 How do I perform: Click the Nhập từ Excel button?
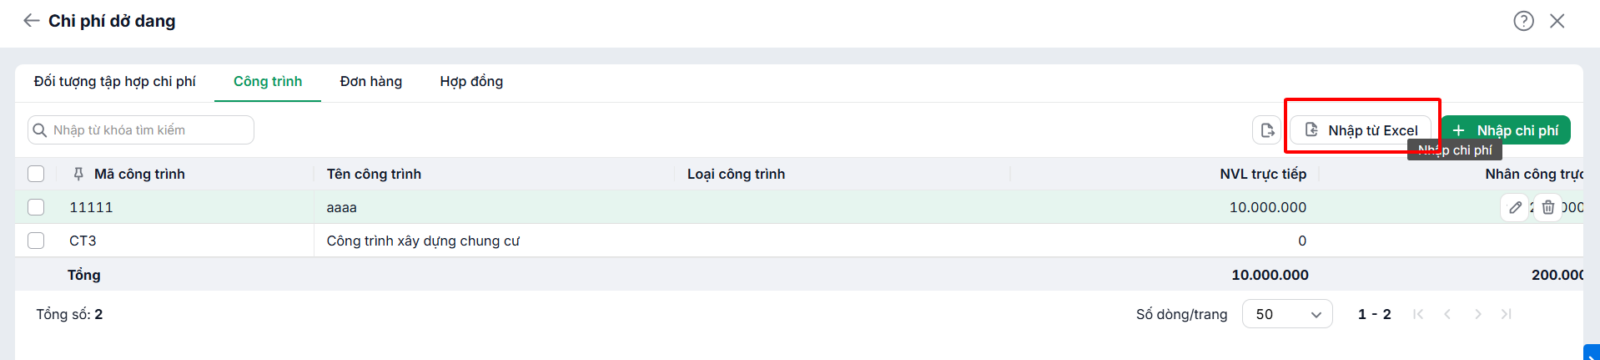coord(1361,130)
